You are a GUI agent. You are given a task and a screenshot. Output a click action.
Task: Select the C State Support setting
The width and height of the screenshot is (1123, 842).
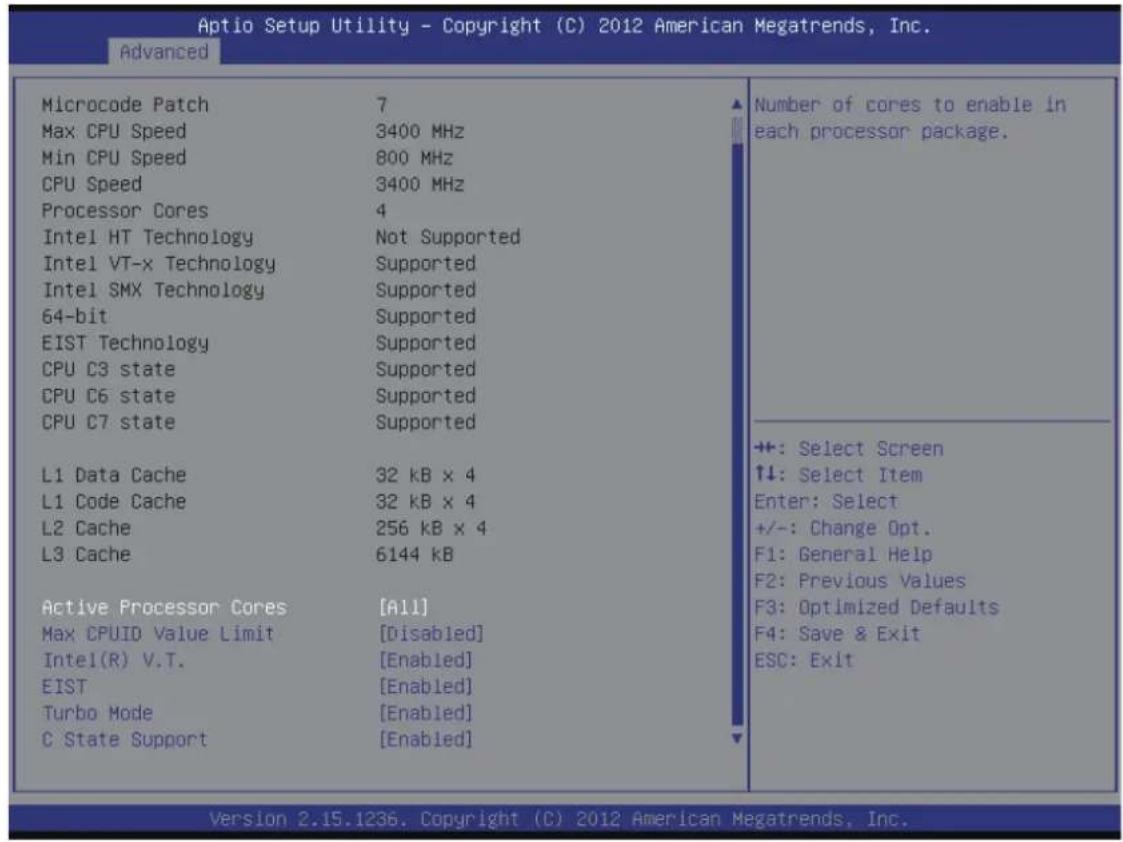pos(125,740)
